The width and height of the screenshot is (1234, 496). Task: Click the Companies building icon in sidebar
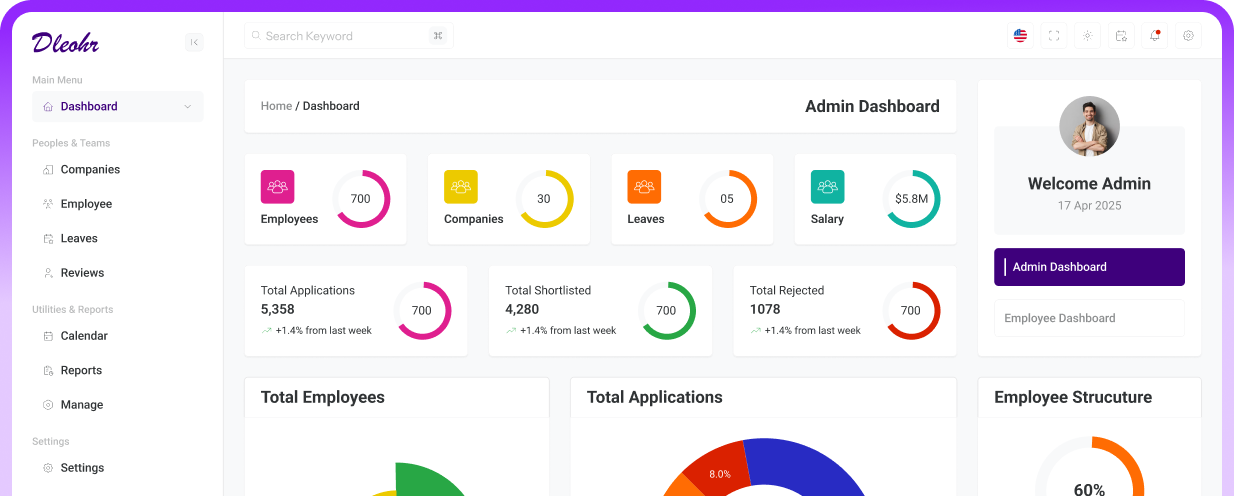click(48, 170)
